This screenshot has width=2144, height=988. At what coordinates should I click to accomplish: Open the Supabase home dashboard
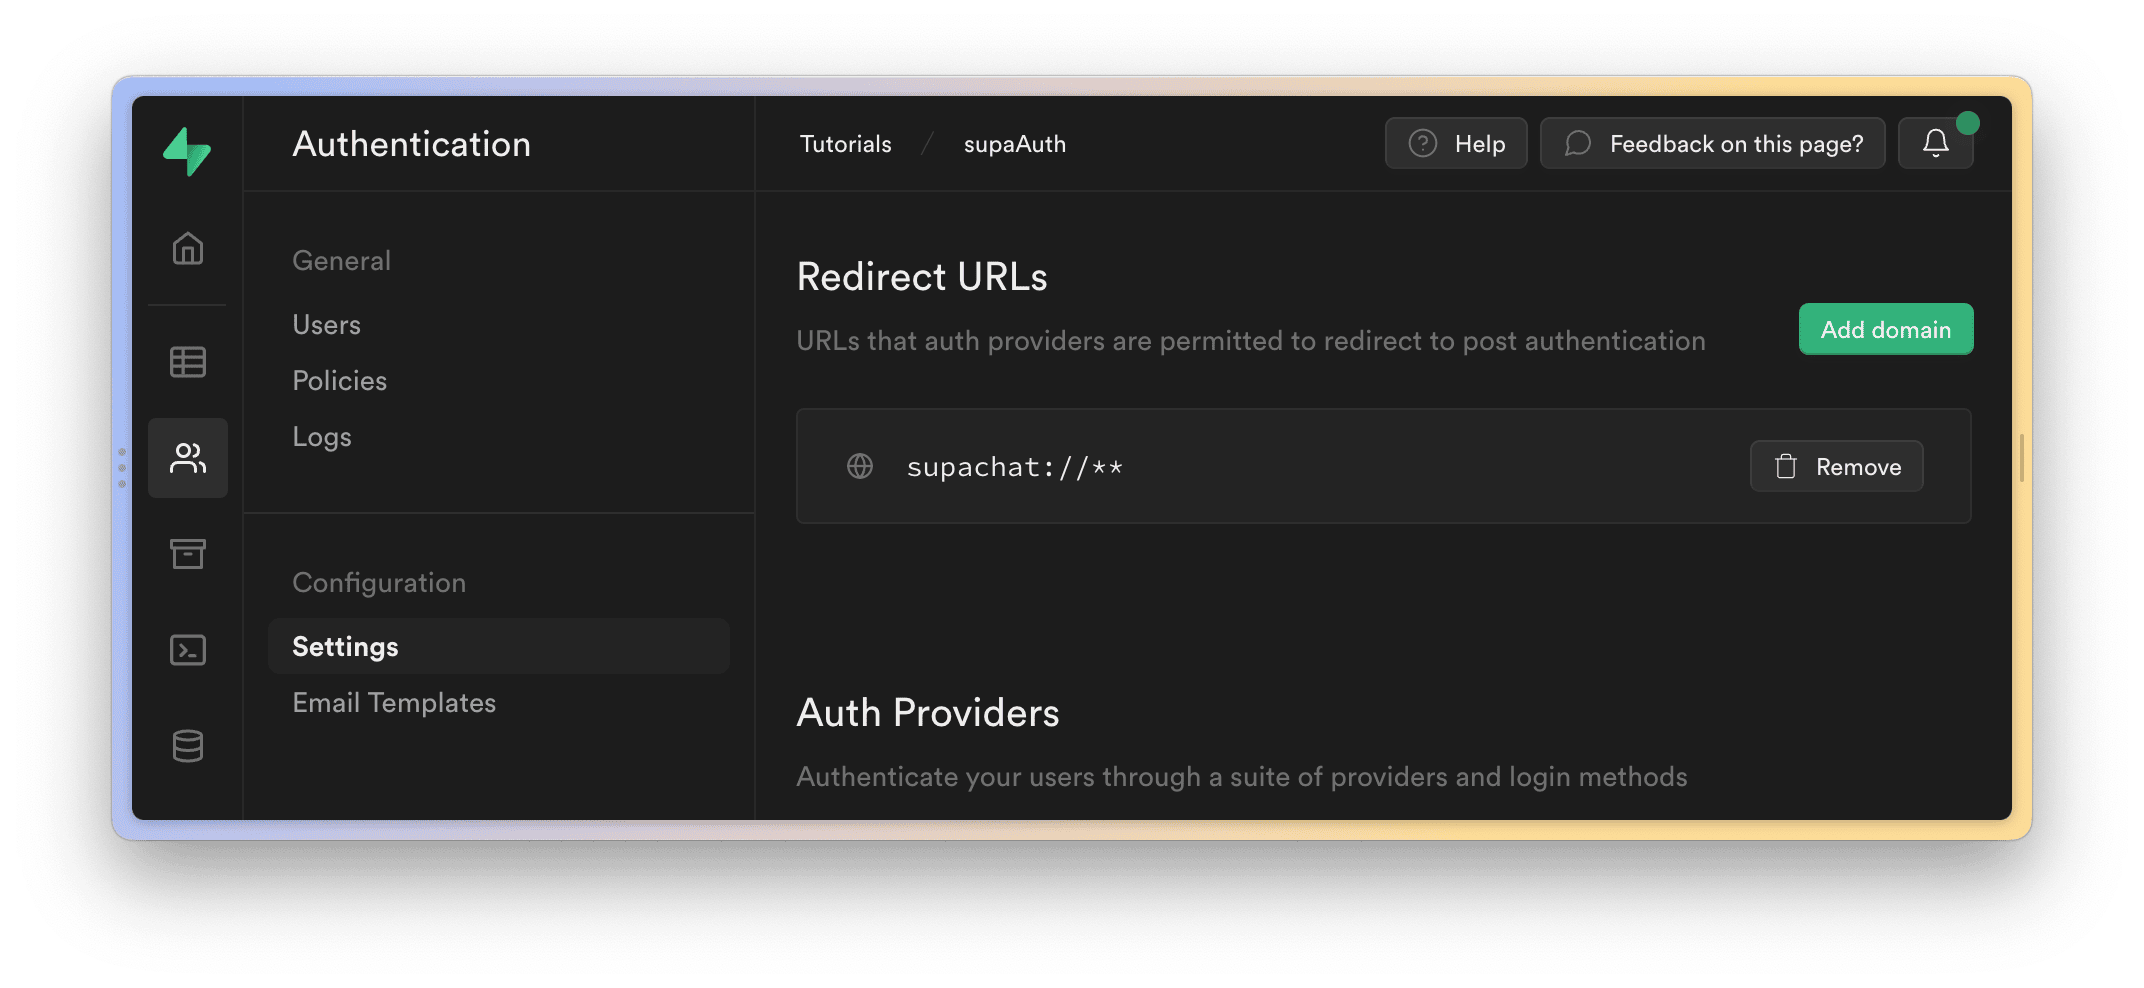pyautogui.click(x=187, y=249)
